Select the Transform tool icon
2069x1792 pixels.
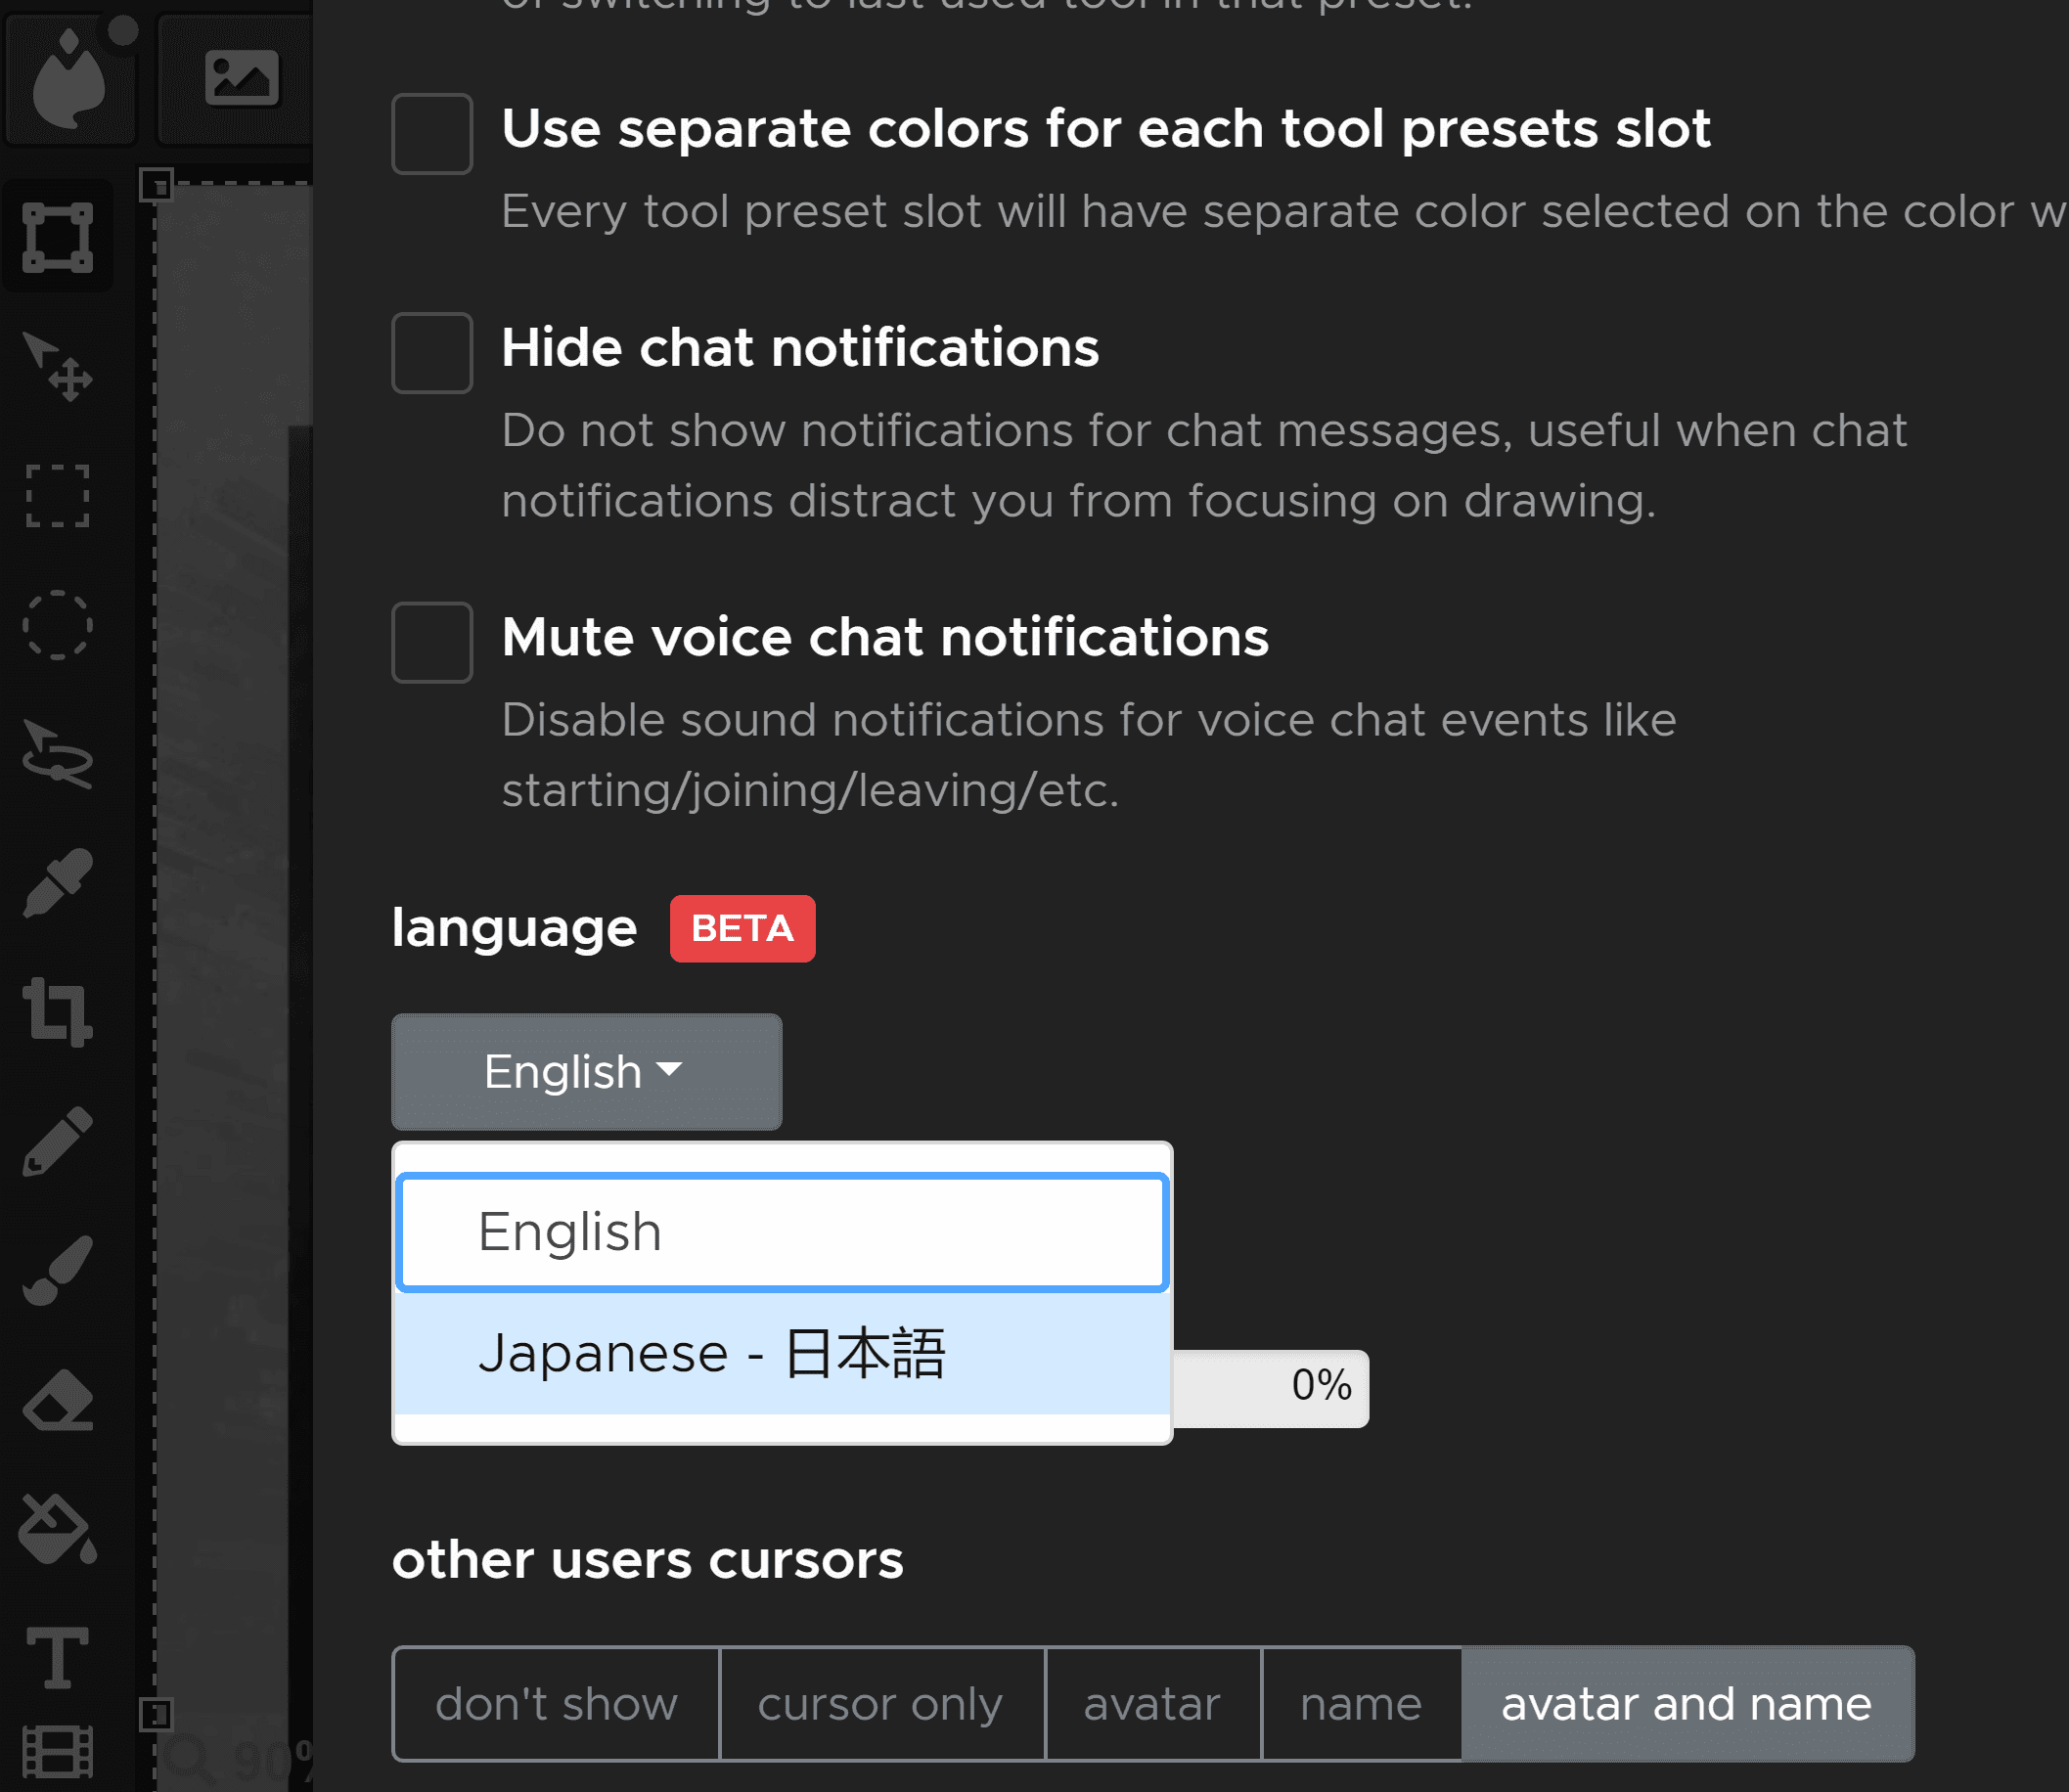[58, 237]
